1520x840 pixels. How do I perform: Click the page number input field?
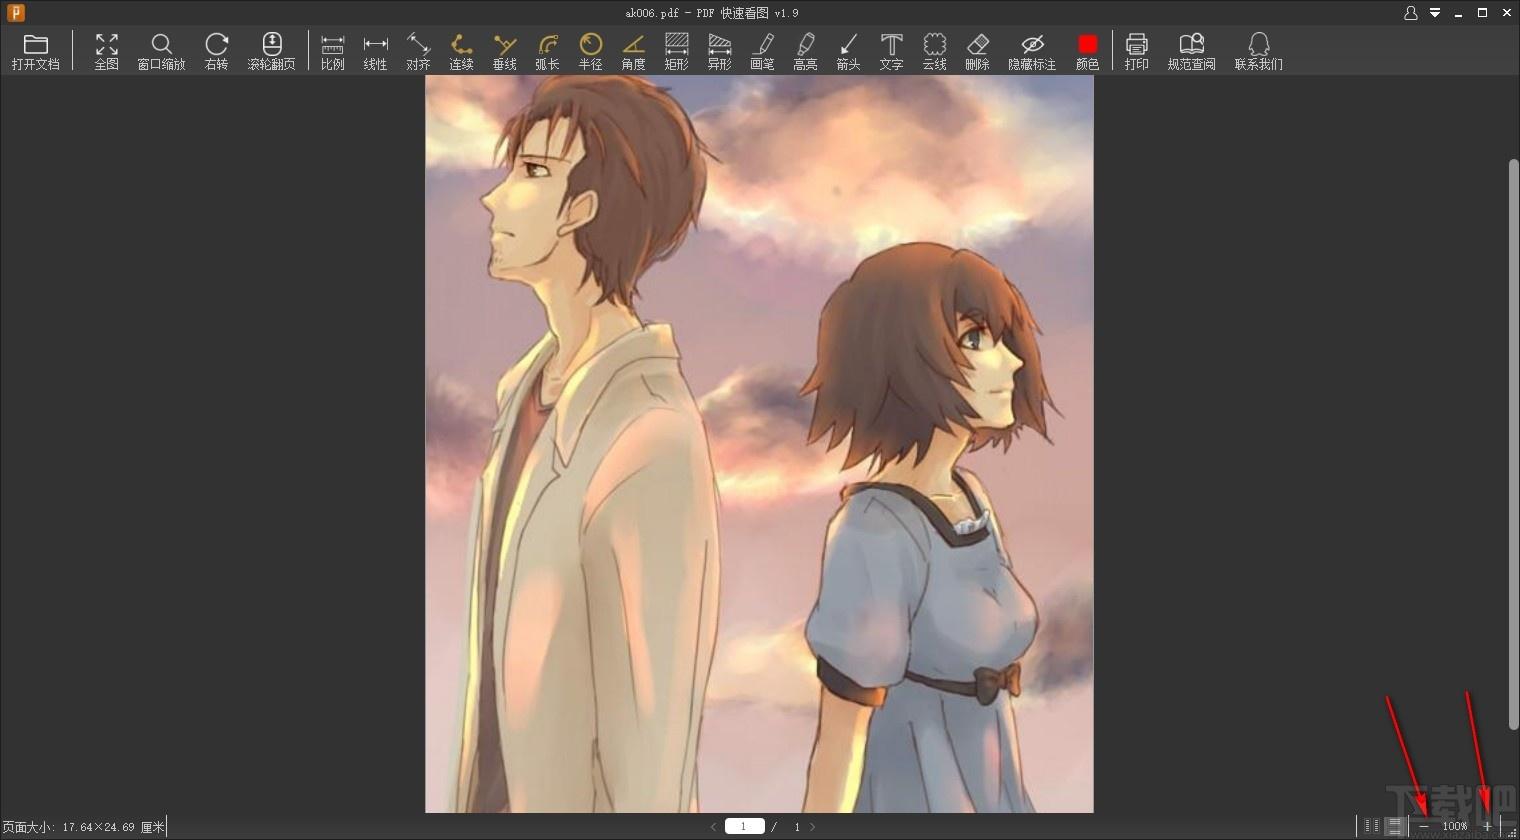click(x=744, y=827)
